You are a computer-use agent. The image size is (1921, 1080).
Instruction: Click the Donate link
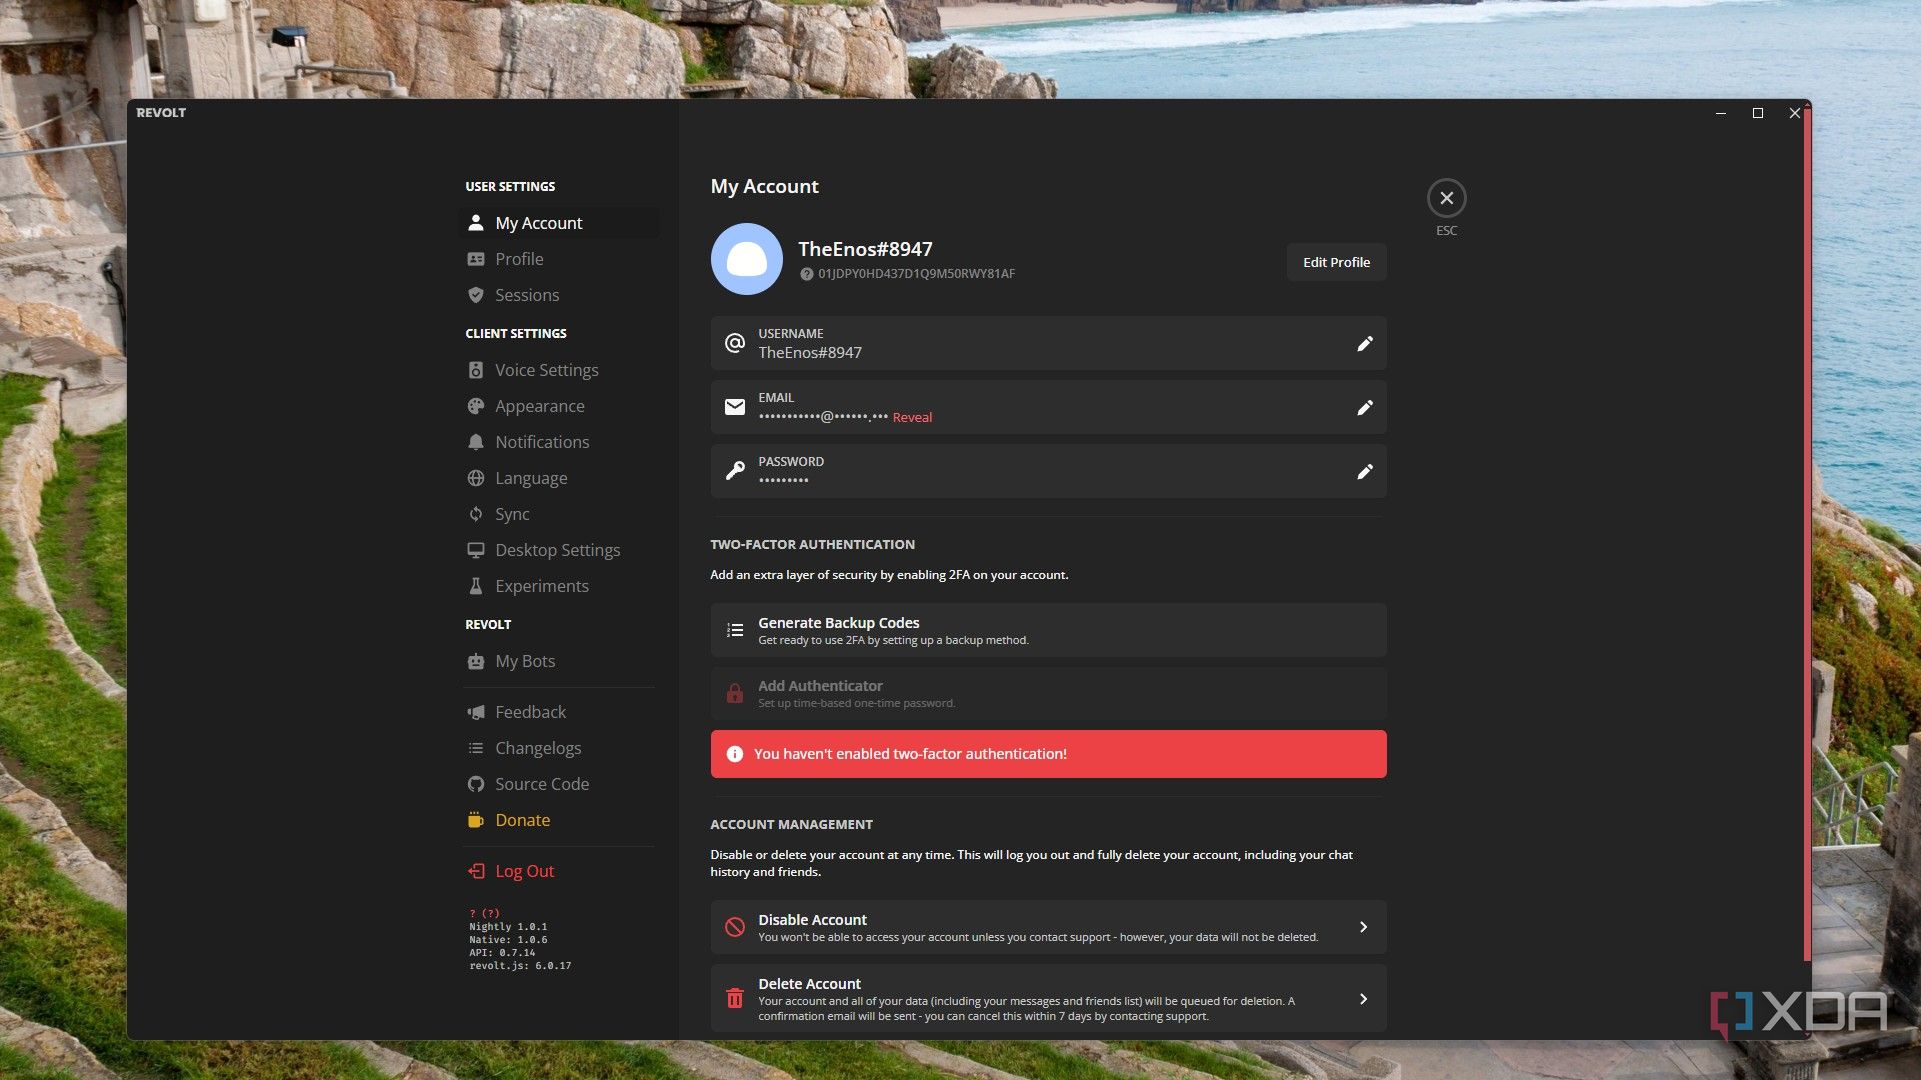(559, 820)
